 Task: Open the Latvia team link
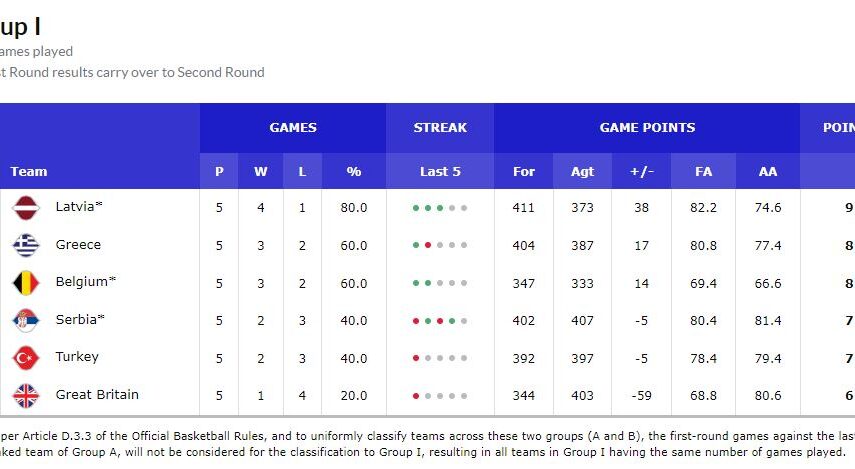coord(76,207)
